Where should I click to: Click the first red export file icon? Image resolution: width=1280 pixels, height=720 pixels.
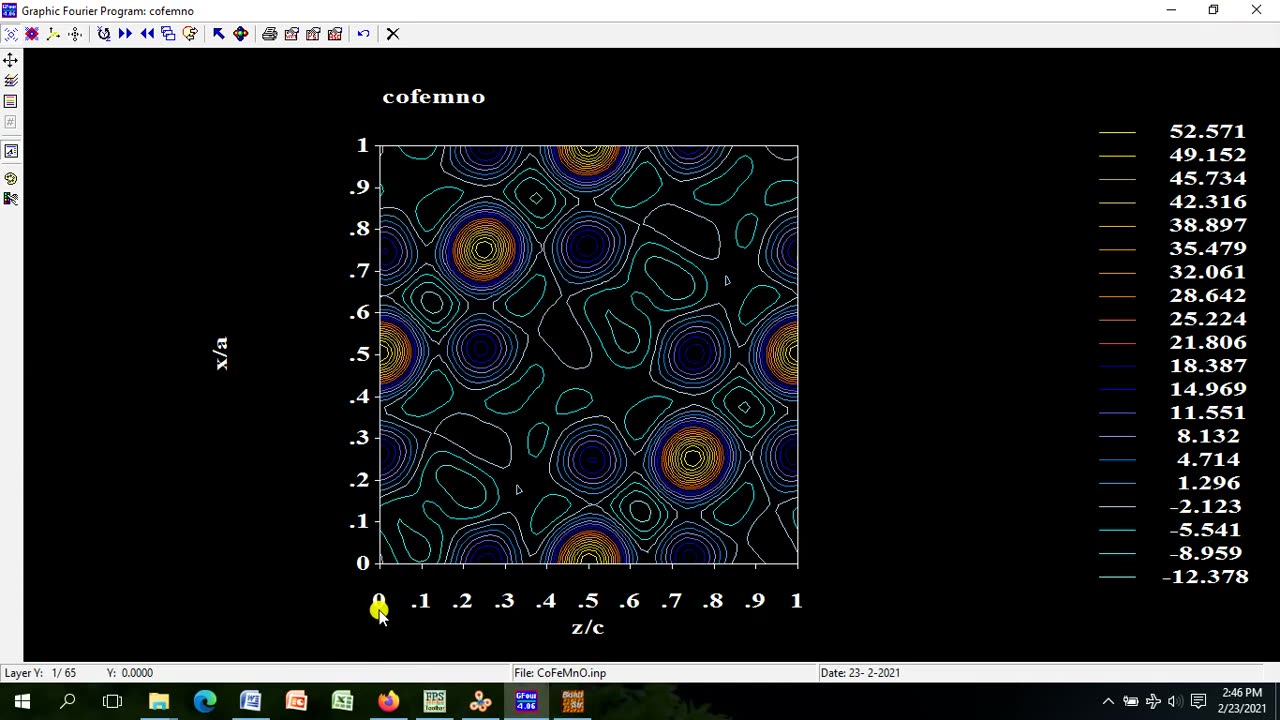[291, 34]
